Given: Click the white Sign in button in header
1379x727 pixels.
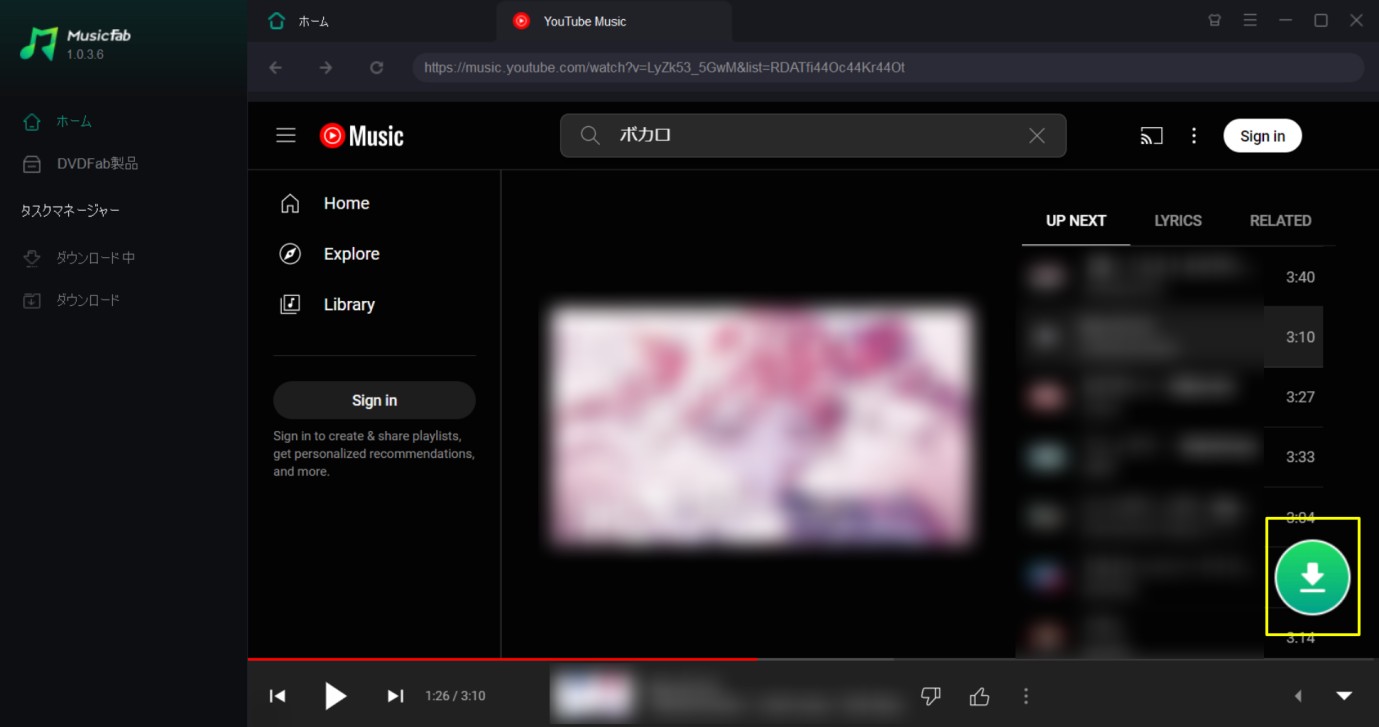Looking at the screenshot, I should (x=1262, y=136).
